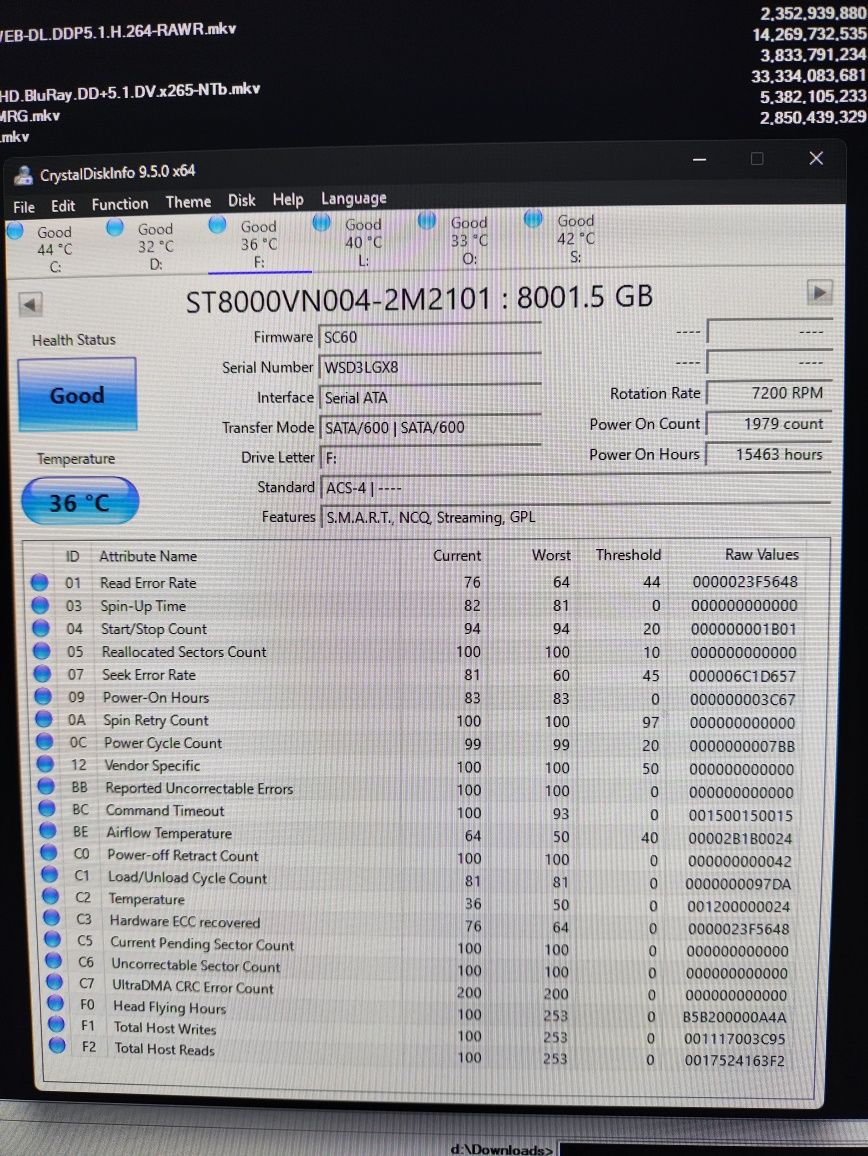
Task: Click status circle for Power-off Retract Count
Action: point(49,852)
